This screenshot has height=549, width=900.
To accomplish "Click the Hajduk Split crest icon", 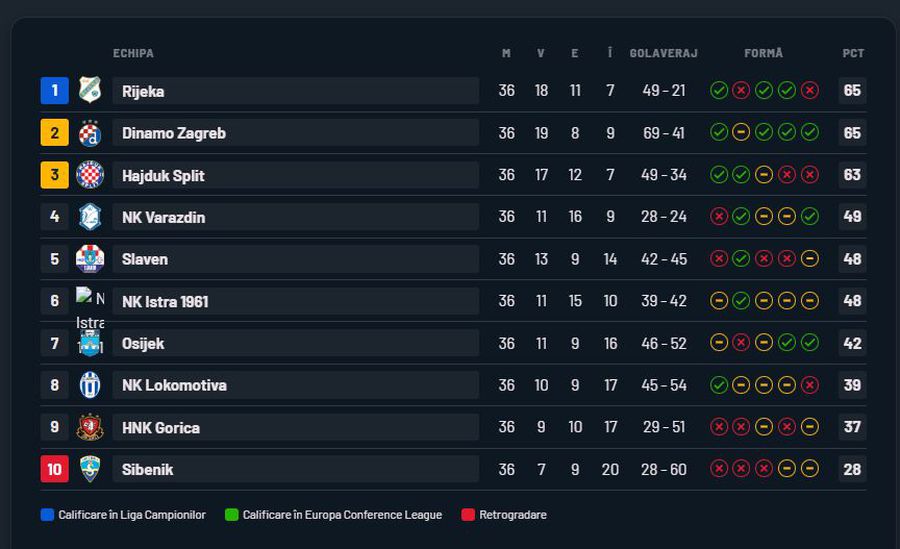I will pos(90,175).
